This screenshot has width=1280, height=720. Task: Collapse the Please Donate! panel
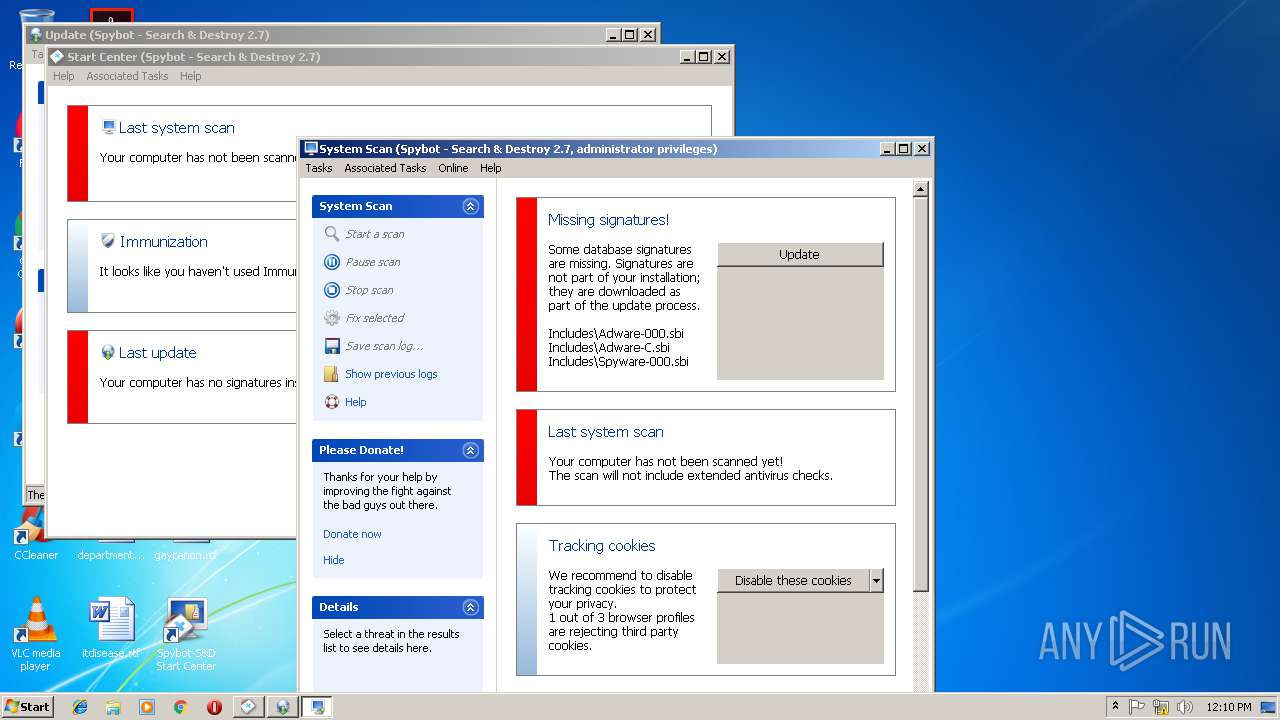(470, 450)
